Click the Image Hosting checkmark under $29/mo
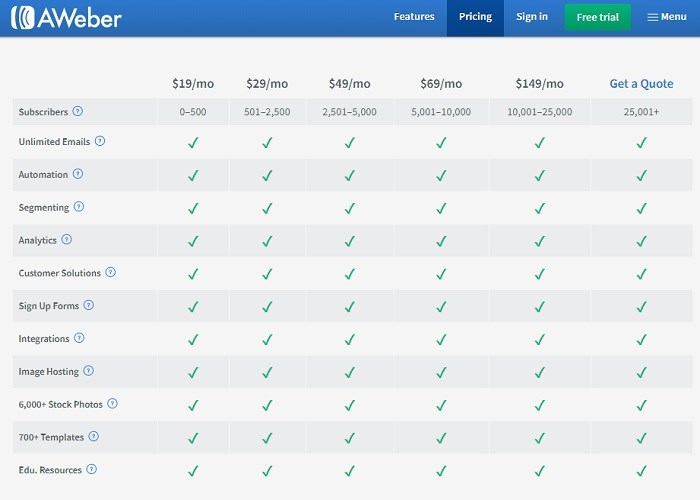The height and width of the screenshot is (500, 700). tap(267, 372)
